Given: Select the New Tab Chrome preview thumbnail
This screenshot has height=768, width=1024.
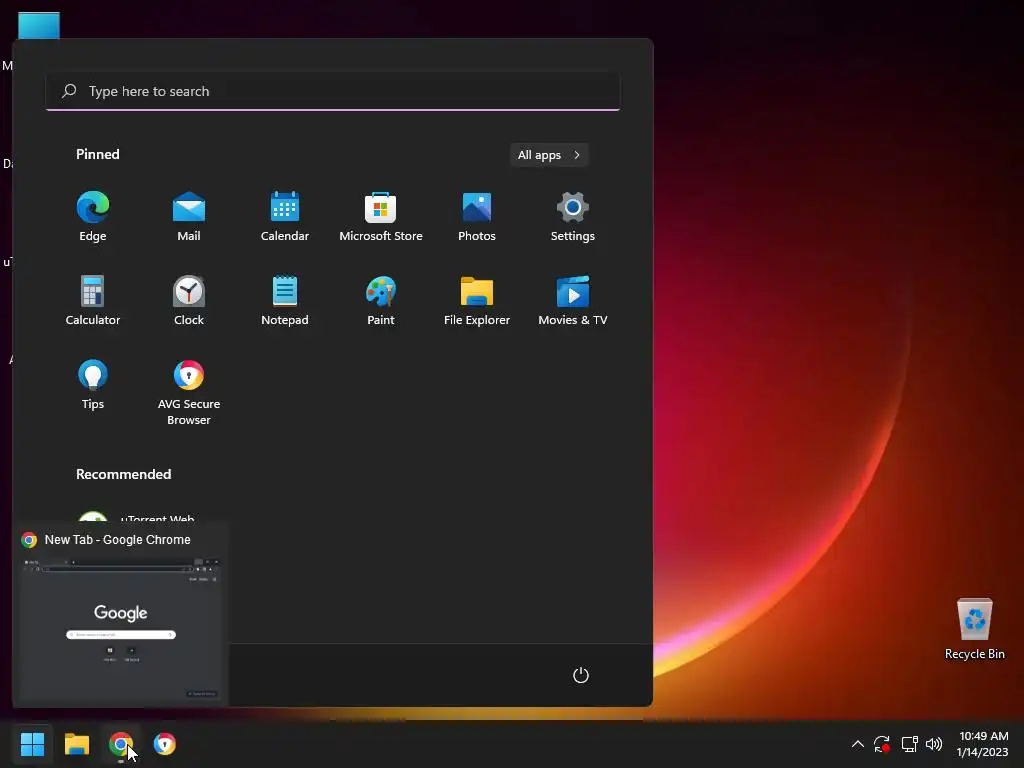Looking at the screenshot, I should 121,628.
